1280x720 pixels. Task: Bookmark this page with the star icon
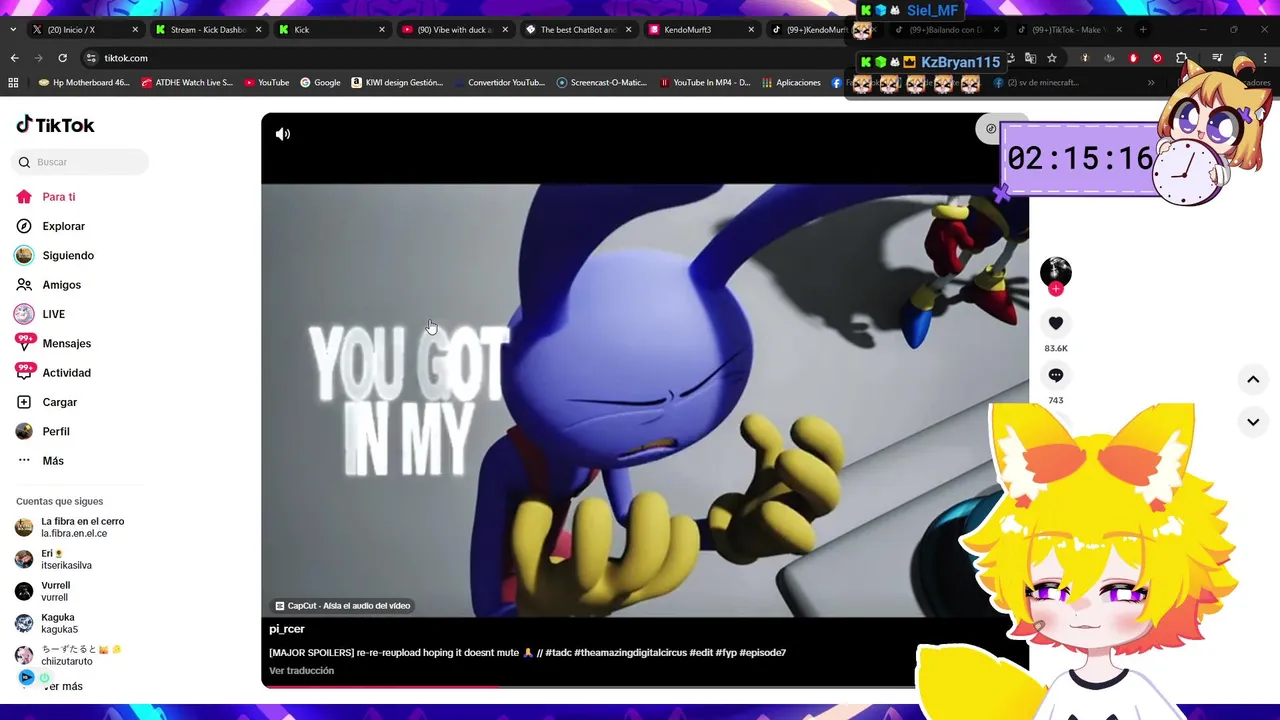tap(1052, 58)
